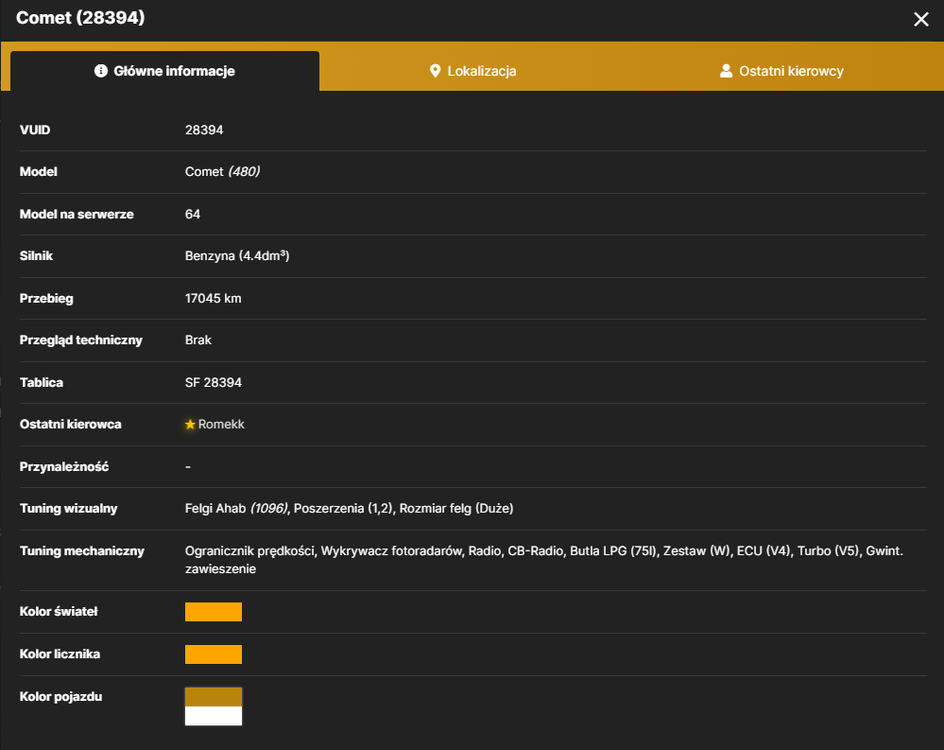Image resolution: width=944 pixels, height=750 pixels.
Task: Click the VUID row label
Action: pos(35,130)
